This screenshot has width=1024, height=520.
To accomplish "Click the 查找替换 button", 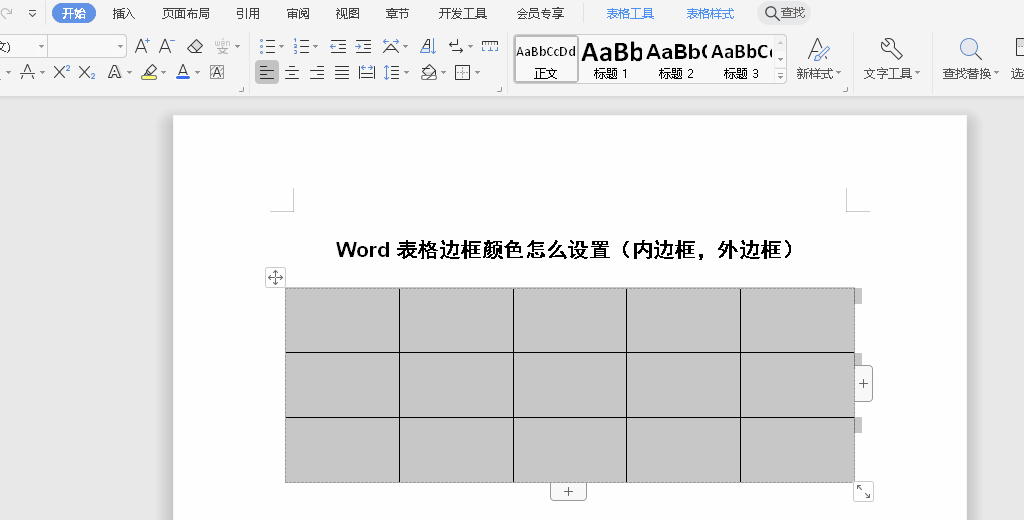I will click(969, 60).
